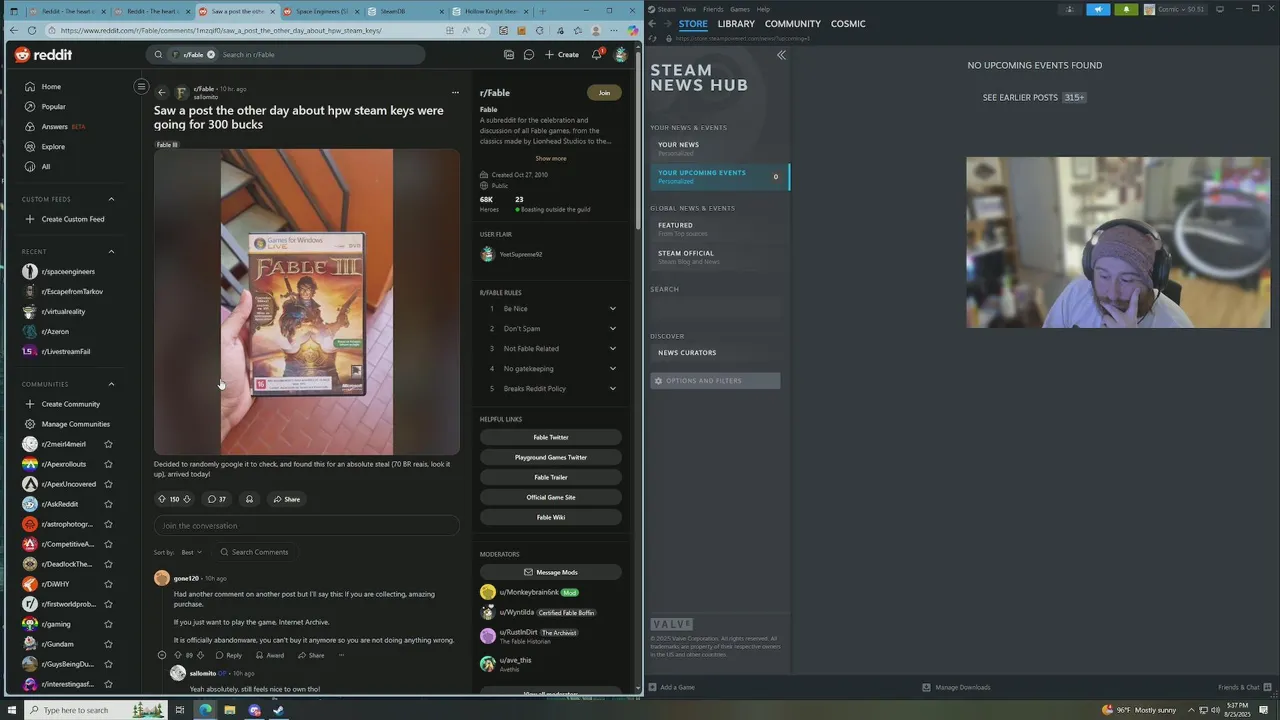Expand the Not Fable Related rule
The image size is (1280, 720).
(x=613, y=349)
